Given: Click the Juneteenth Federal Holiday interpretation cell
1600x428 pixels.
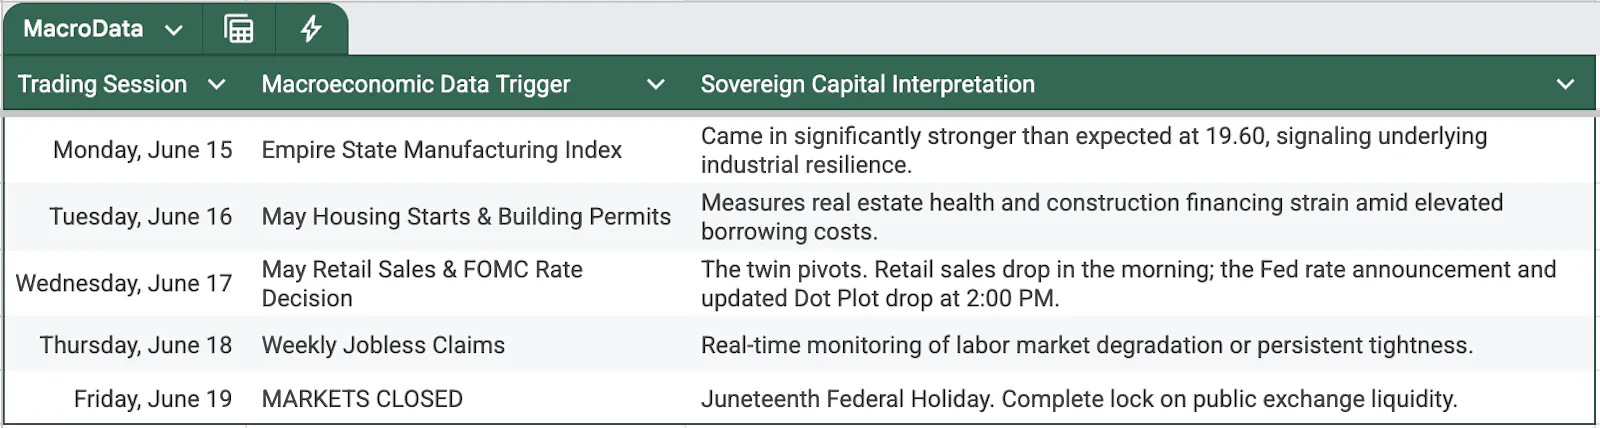Looking at the screenshot, I should [1140, 399].
